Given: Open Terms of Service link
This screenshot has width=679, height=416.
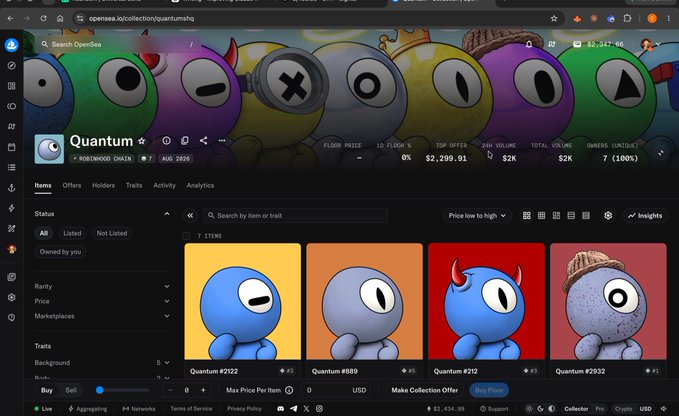Looking at the screenshot, I should tap(191, 409).
